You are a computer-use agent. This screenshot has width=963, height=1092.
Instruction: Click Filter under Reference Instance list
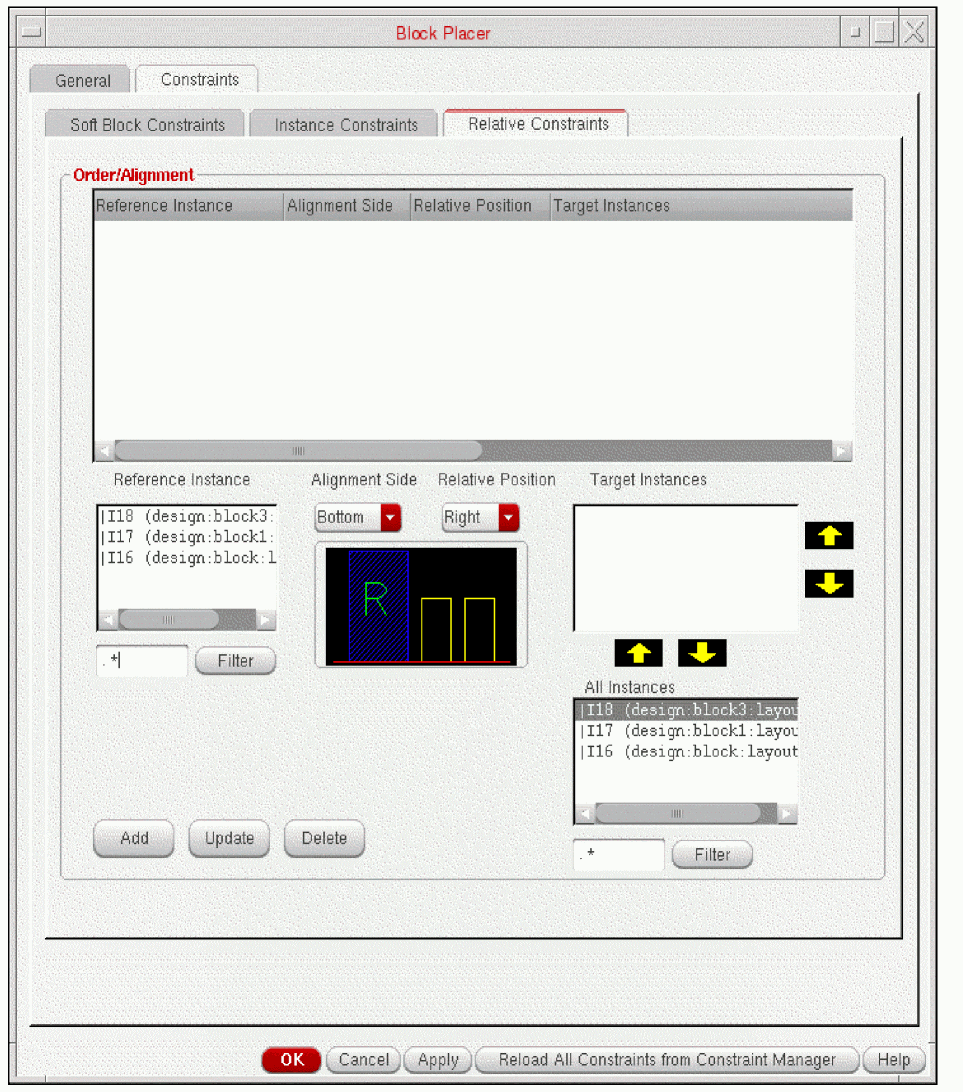tap(235, 660)
